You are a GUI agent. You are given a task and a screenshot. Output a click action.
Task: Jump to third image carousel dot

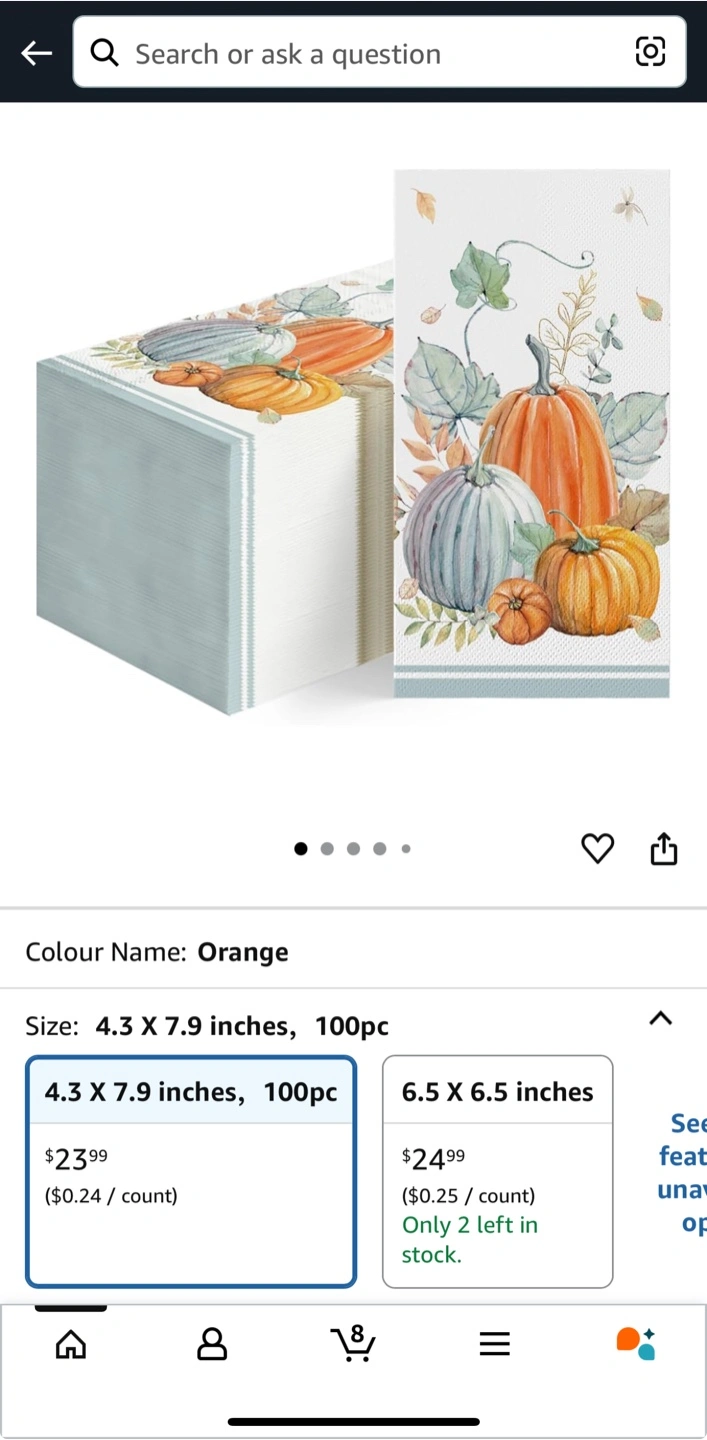[353, 849]
